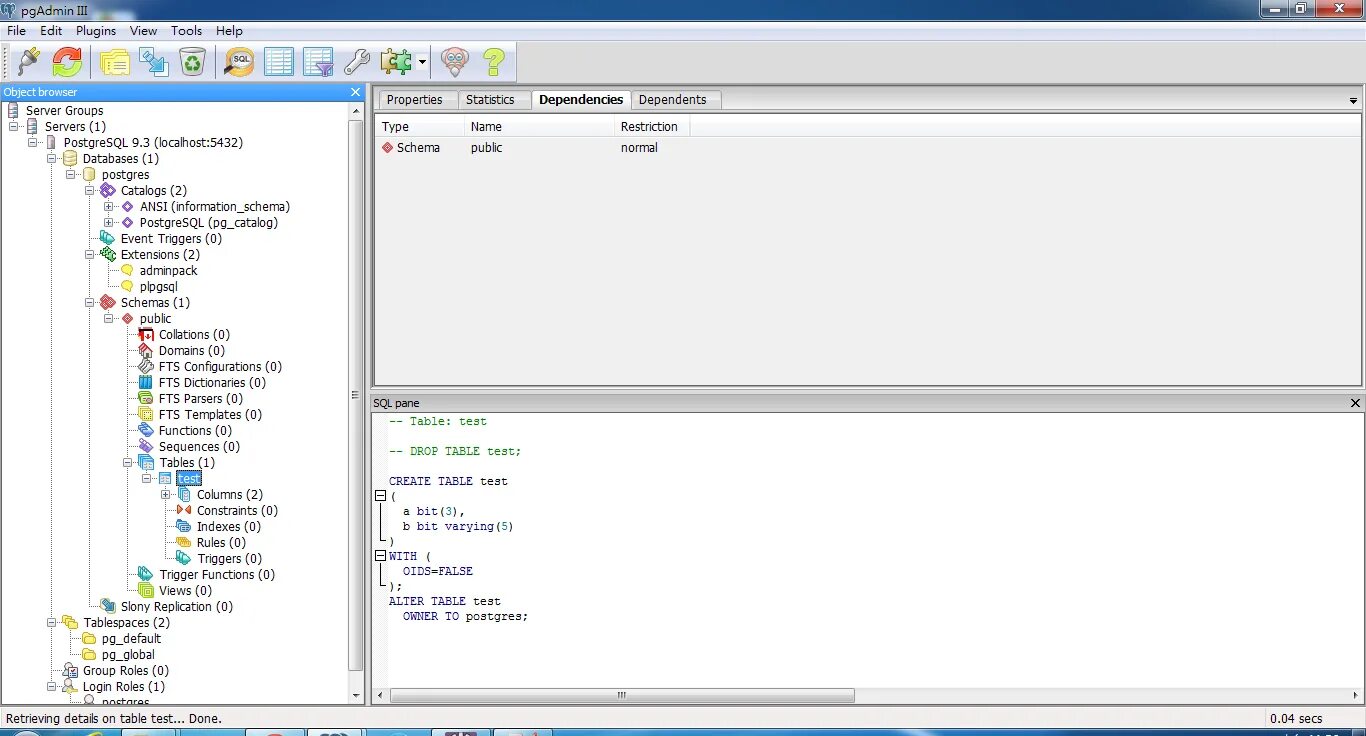Screen dimensions: 1366x736
Task: Close the SQL pane
Action: pos(1355,403)
